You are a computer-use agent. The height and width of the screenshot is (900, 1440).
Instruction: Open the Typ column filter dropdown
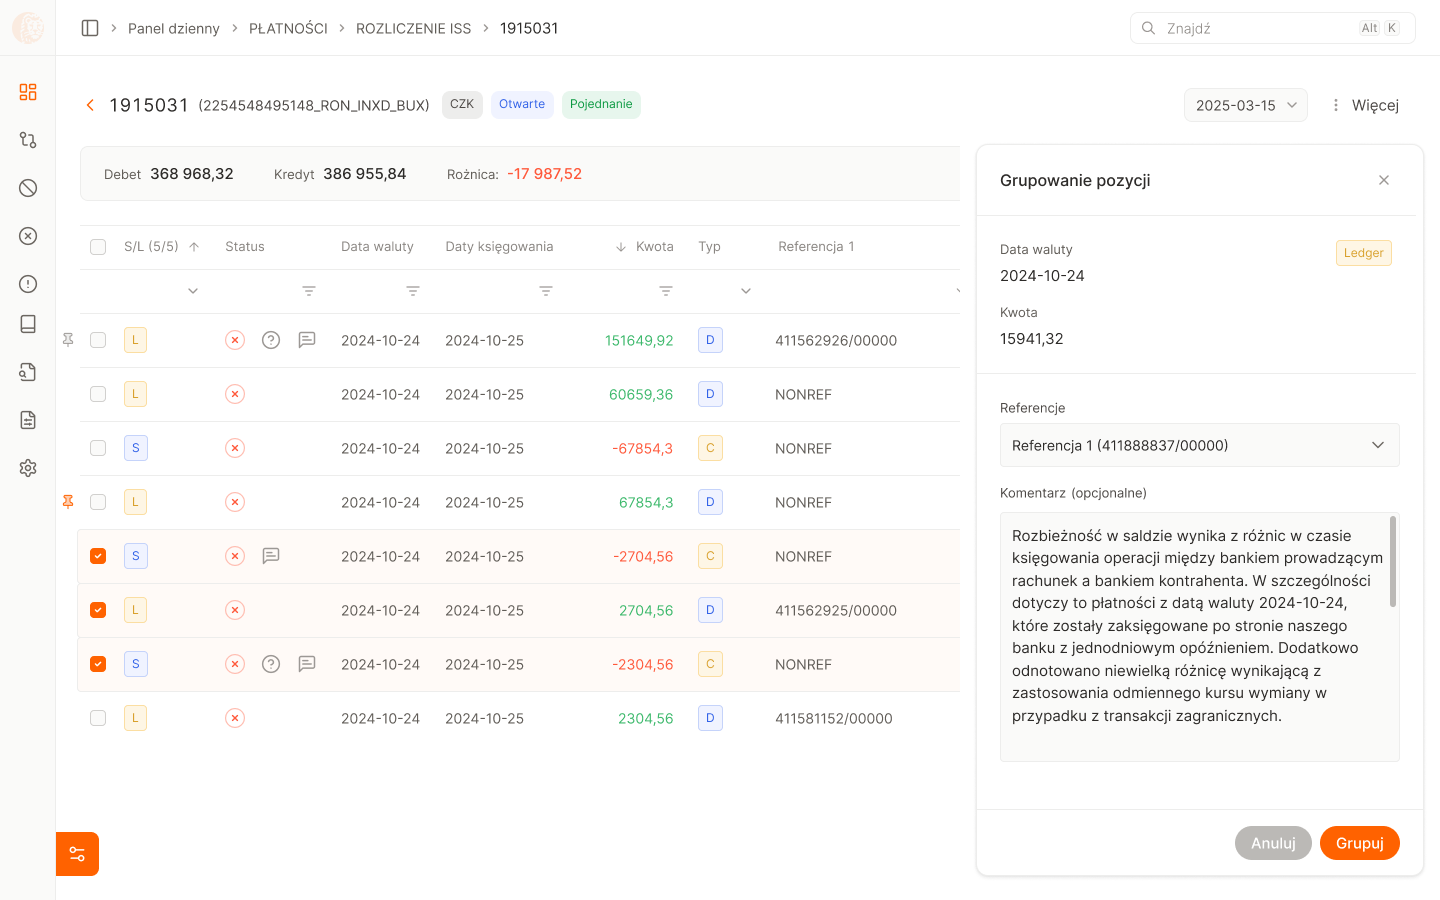click(746, 291)
